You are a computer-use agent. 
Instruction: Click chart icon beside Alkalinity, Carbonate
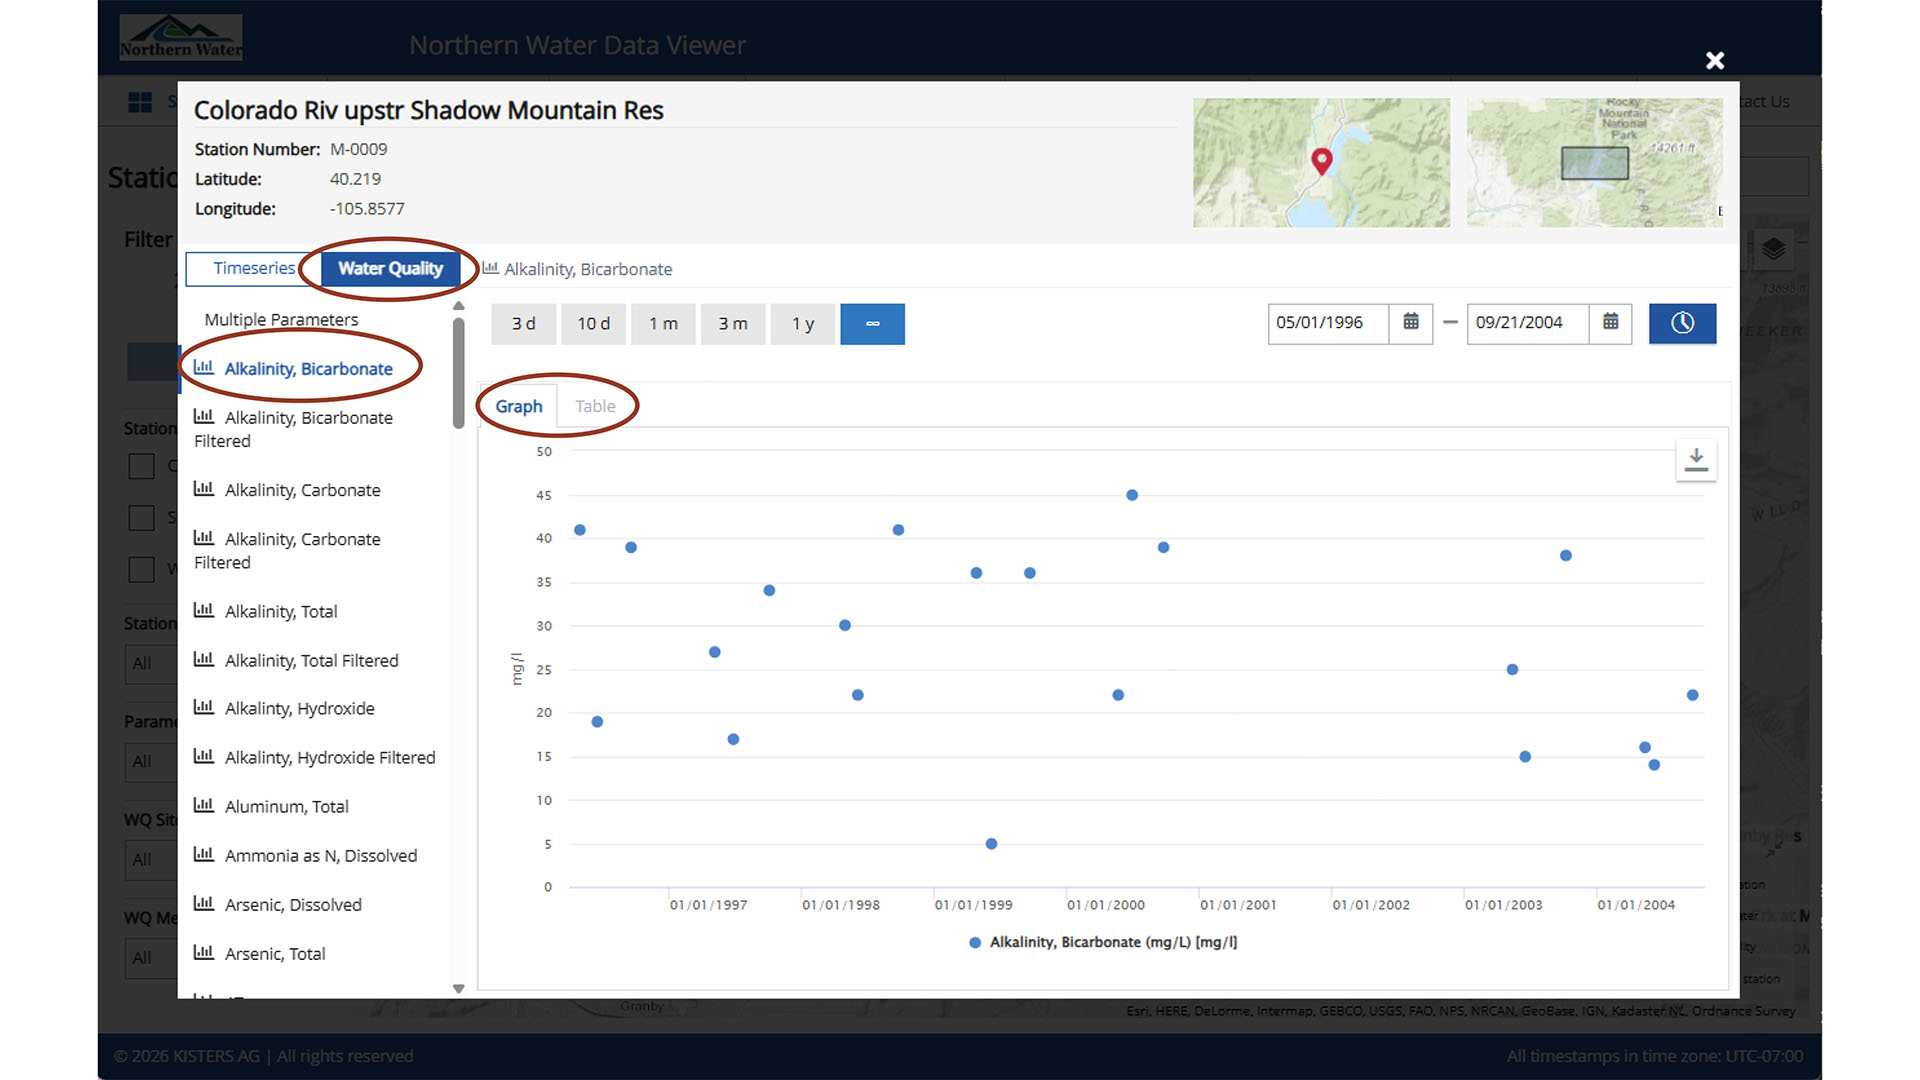(204, 488)
